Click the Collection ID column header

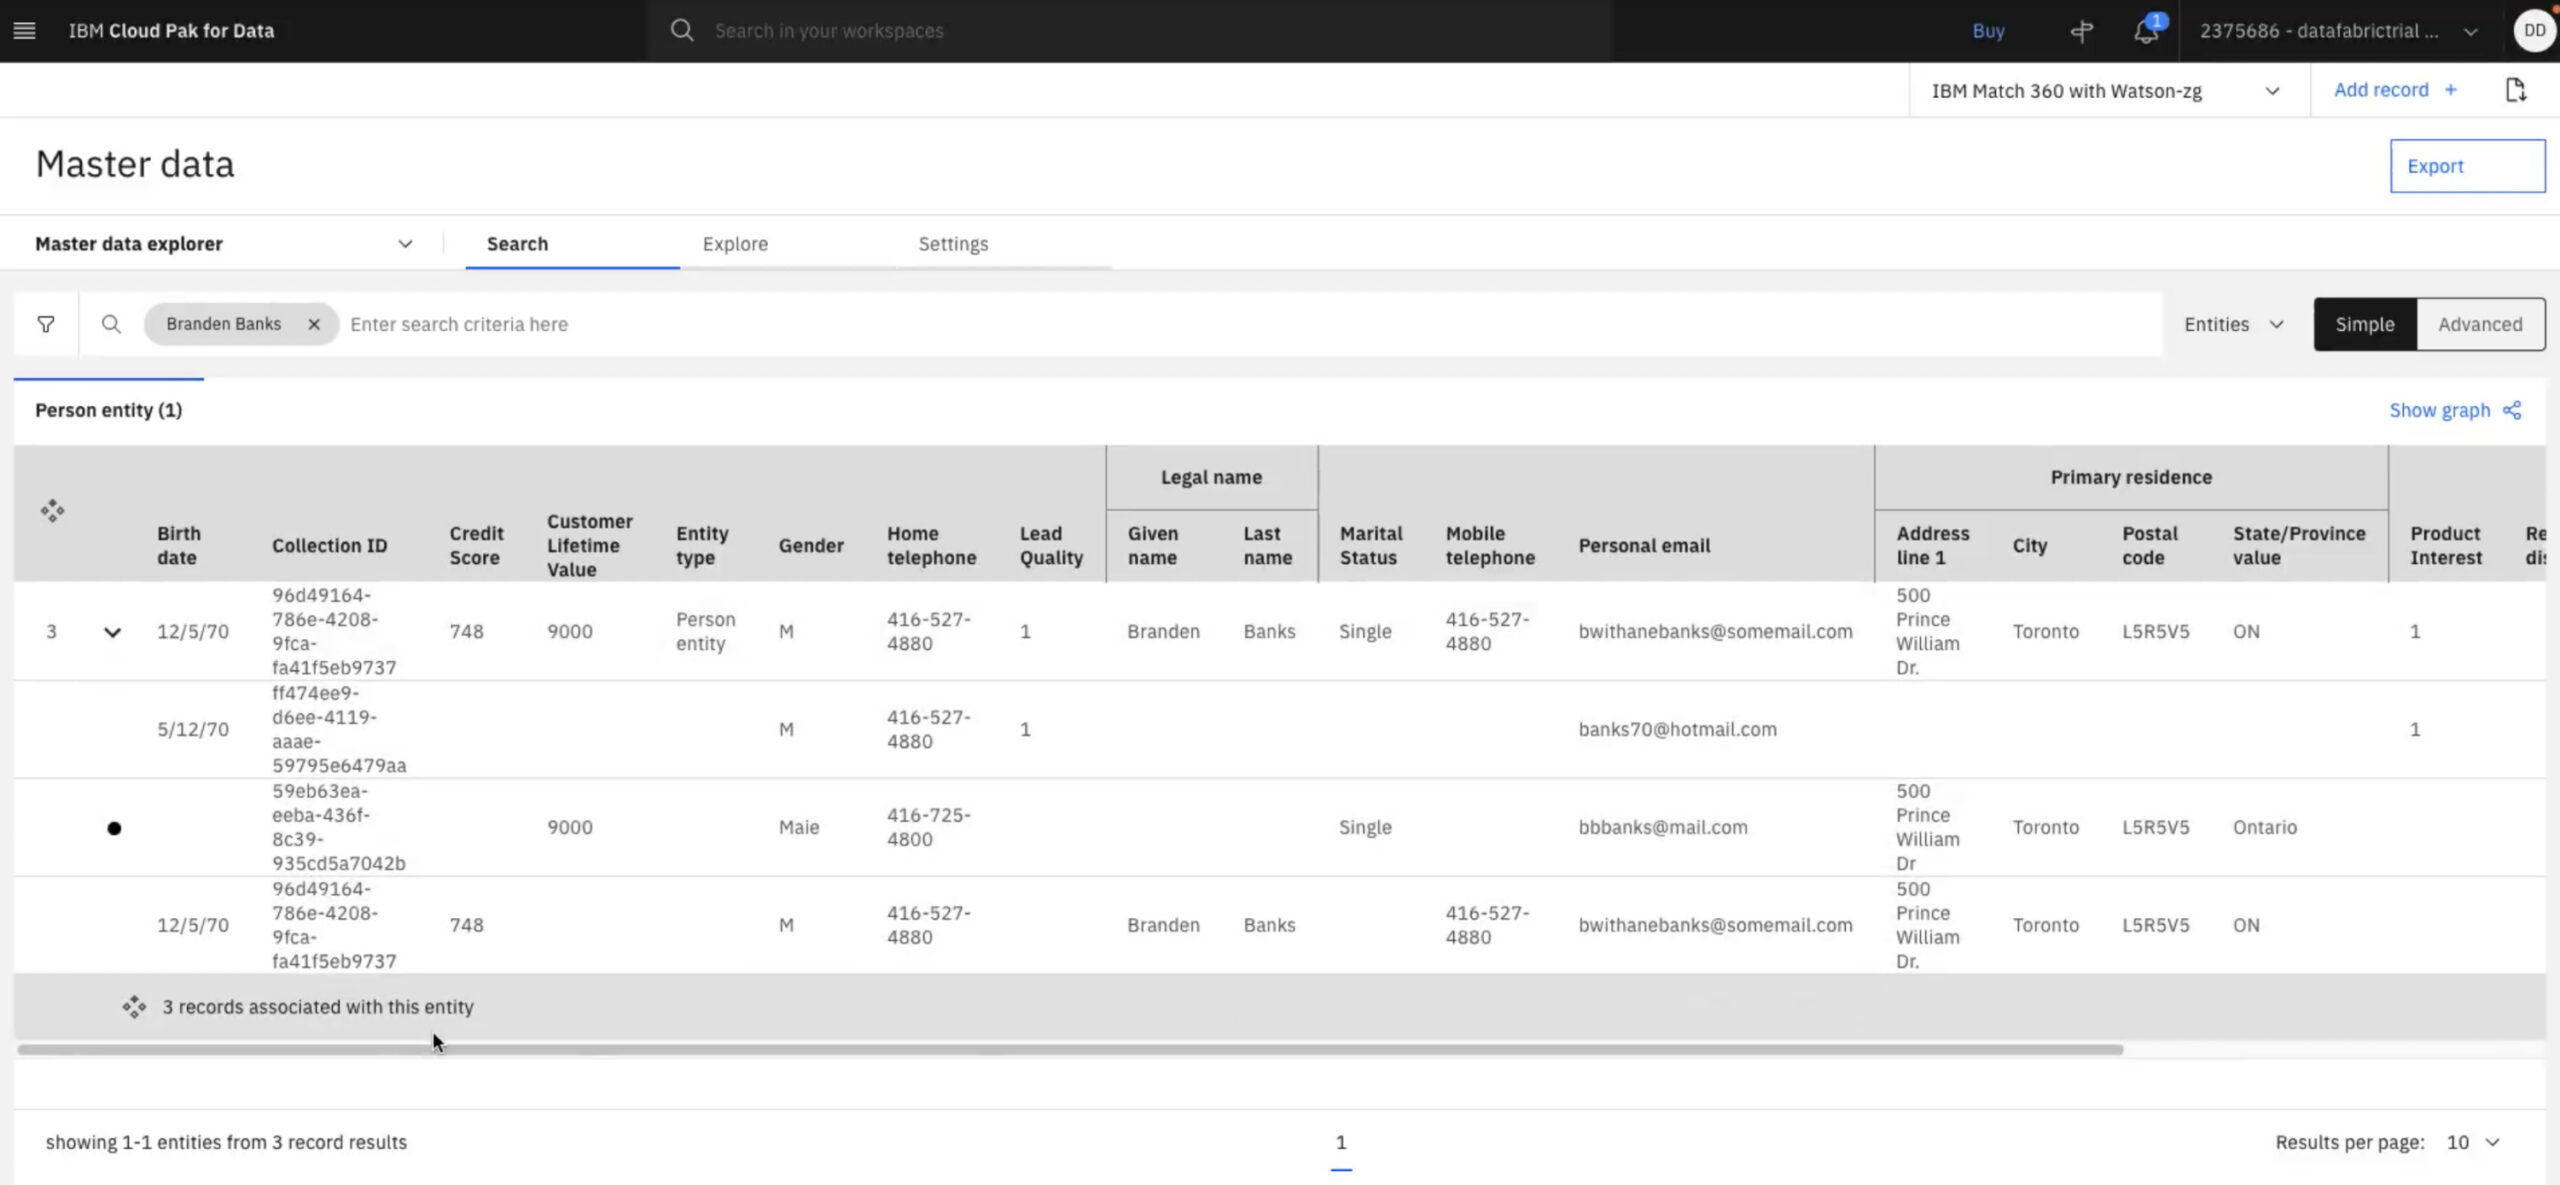(329, 546)
